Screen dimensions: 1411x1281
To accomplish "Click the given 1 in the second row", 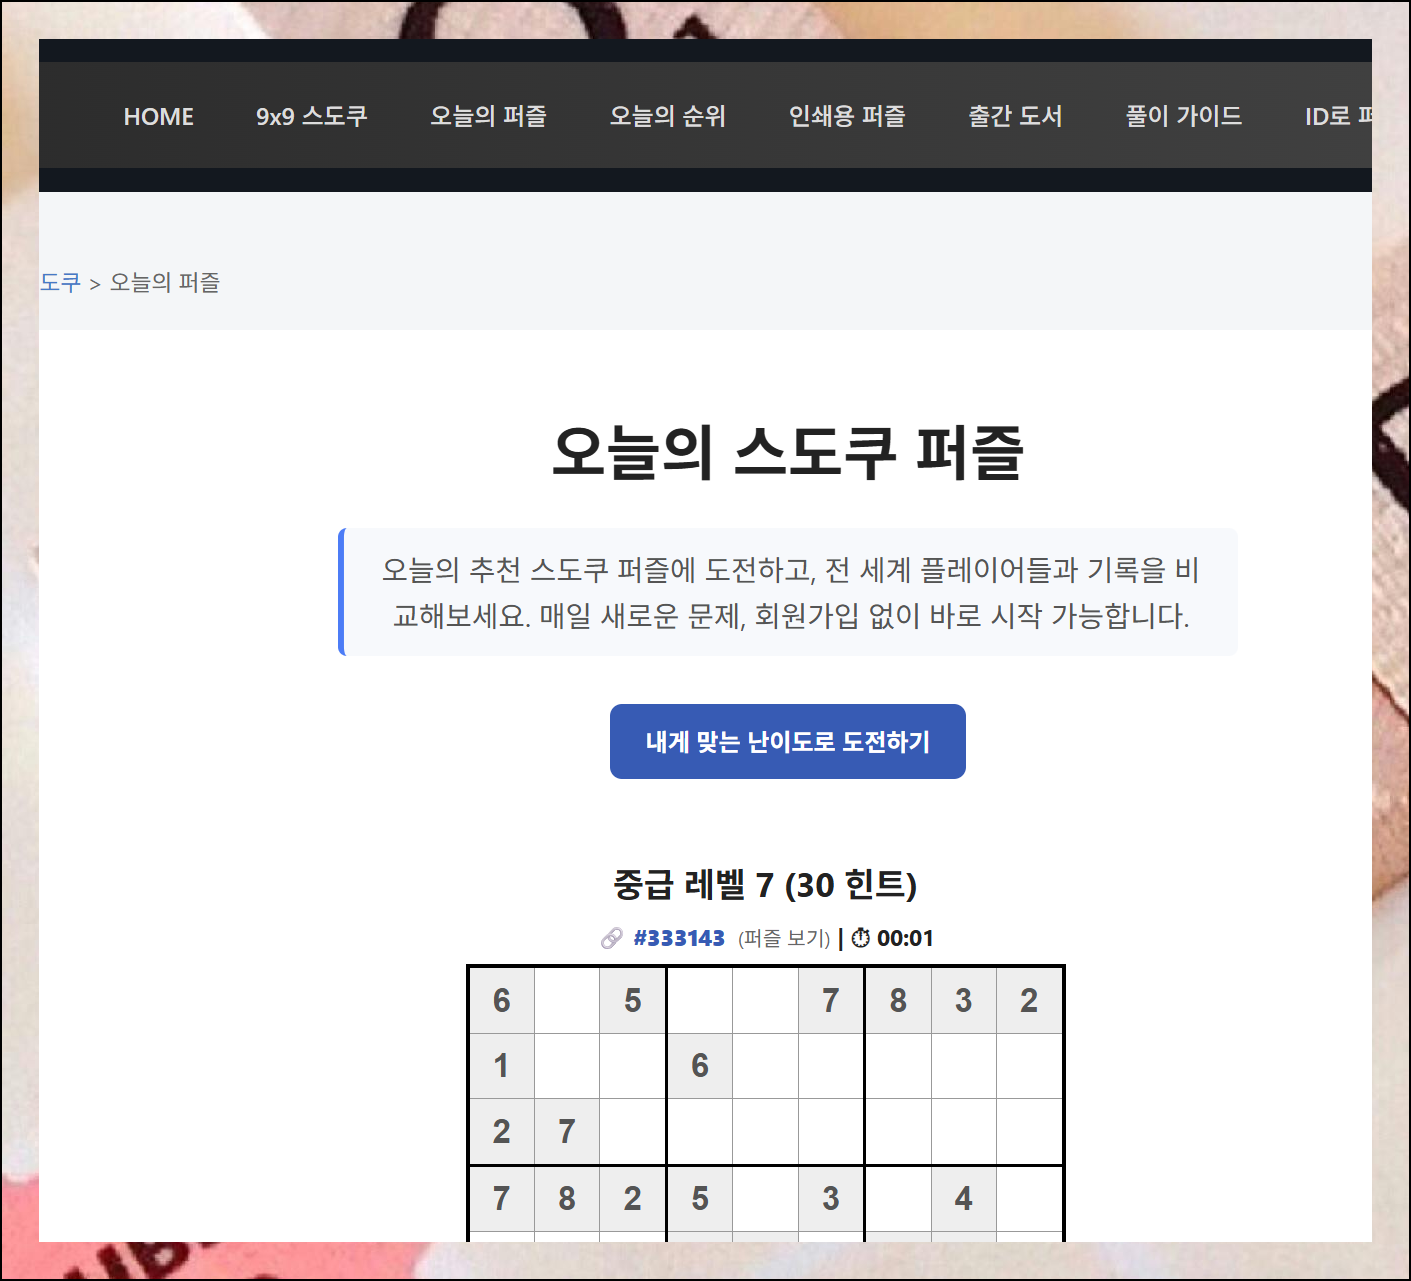I will pos(502,1066).
